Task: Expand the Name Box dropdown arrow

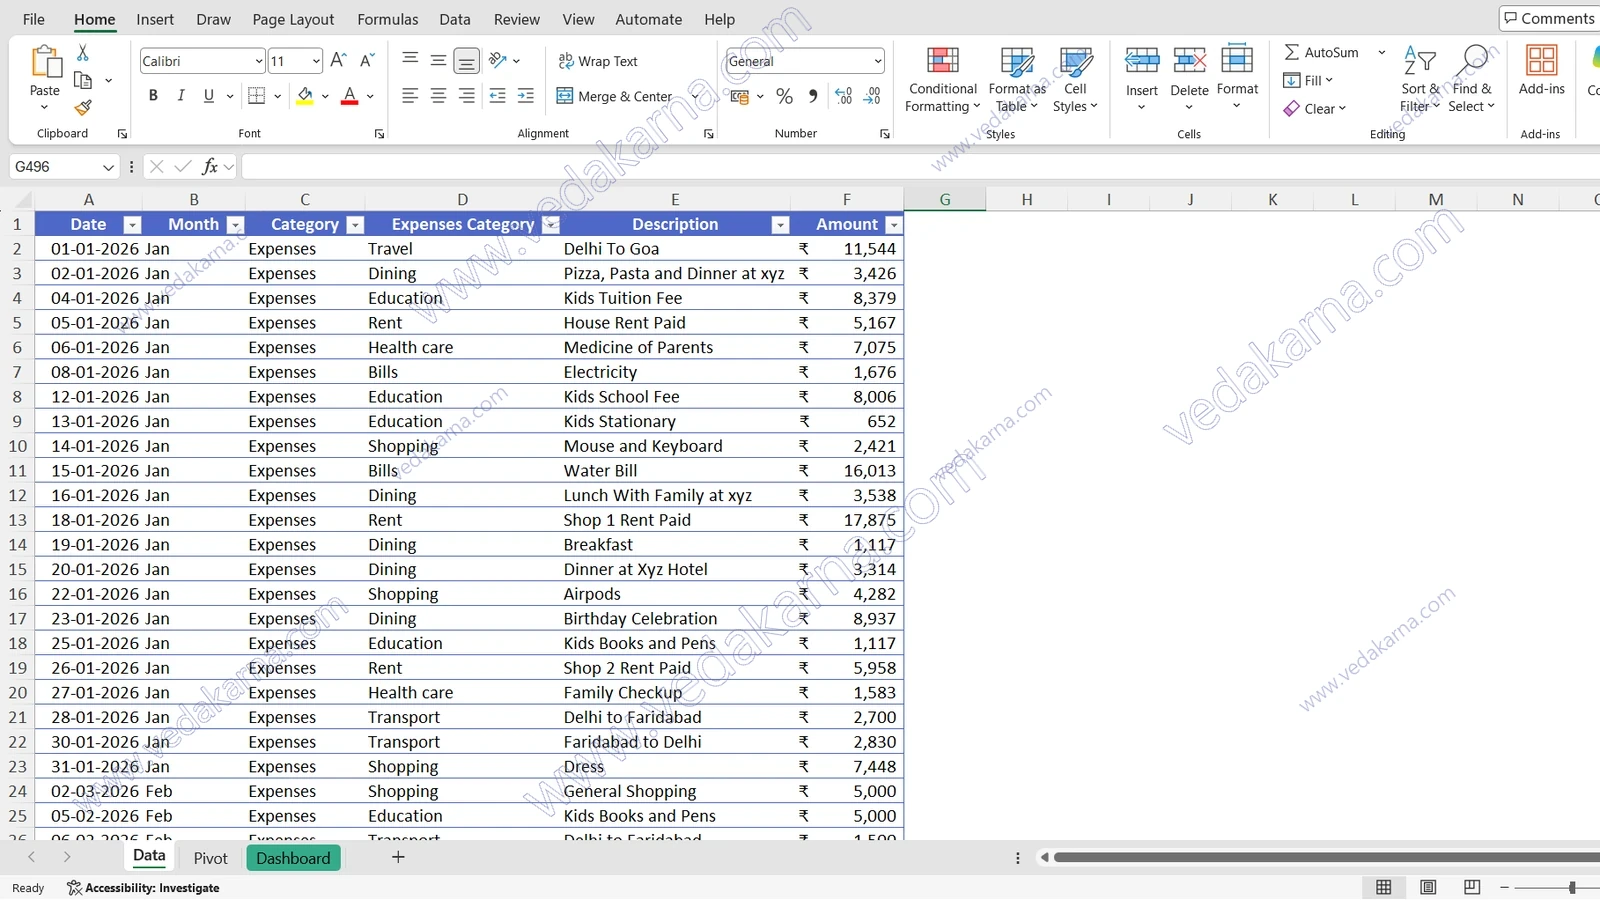Action: [x=108, y=167]
